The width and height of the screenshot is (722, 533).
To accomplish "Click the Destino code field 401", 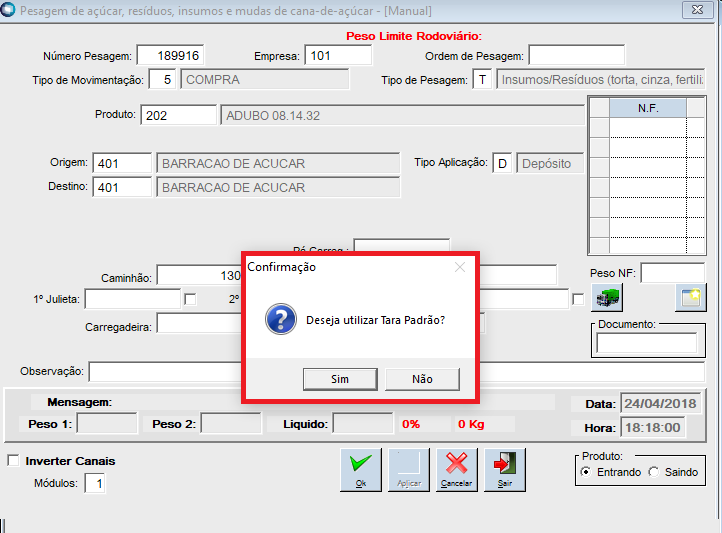I will pos(122,187).
